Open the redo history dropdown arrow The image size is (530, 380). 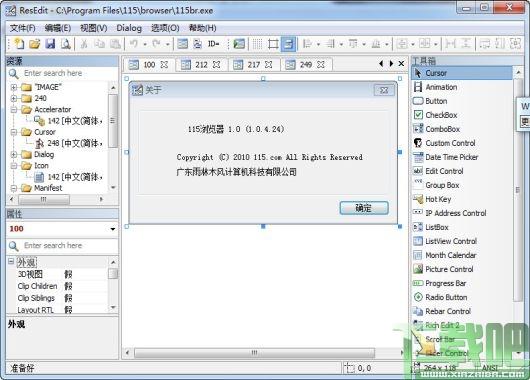click(167, 44)
